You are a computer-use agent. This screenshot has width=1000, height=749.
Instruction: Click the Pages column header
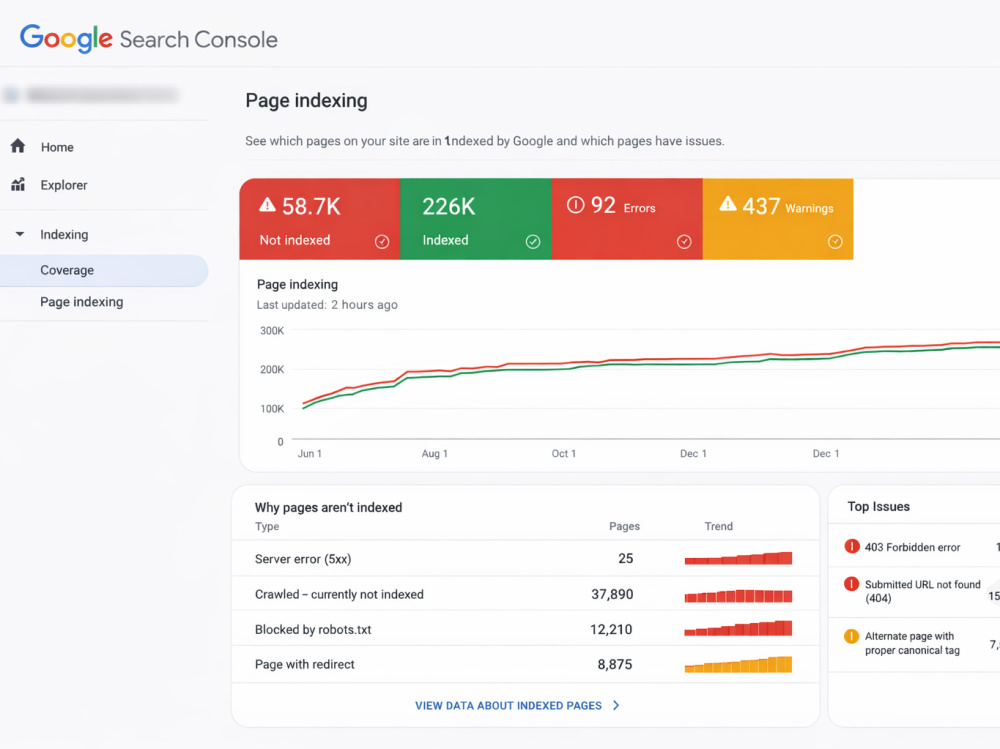624,526
